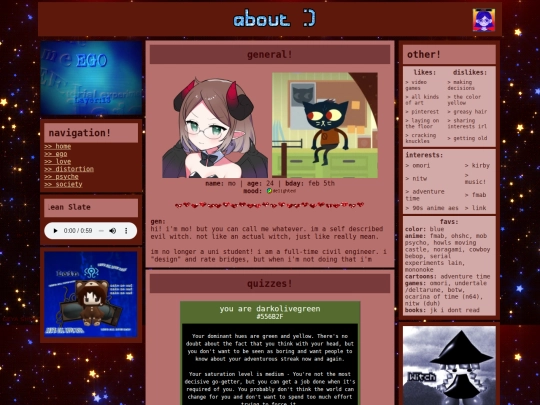Viewport: 540px width, 405px height.
Task: Open the love navigation link
Action: coord(58,162)
